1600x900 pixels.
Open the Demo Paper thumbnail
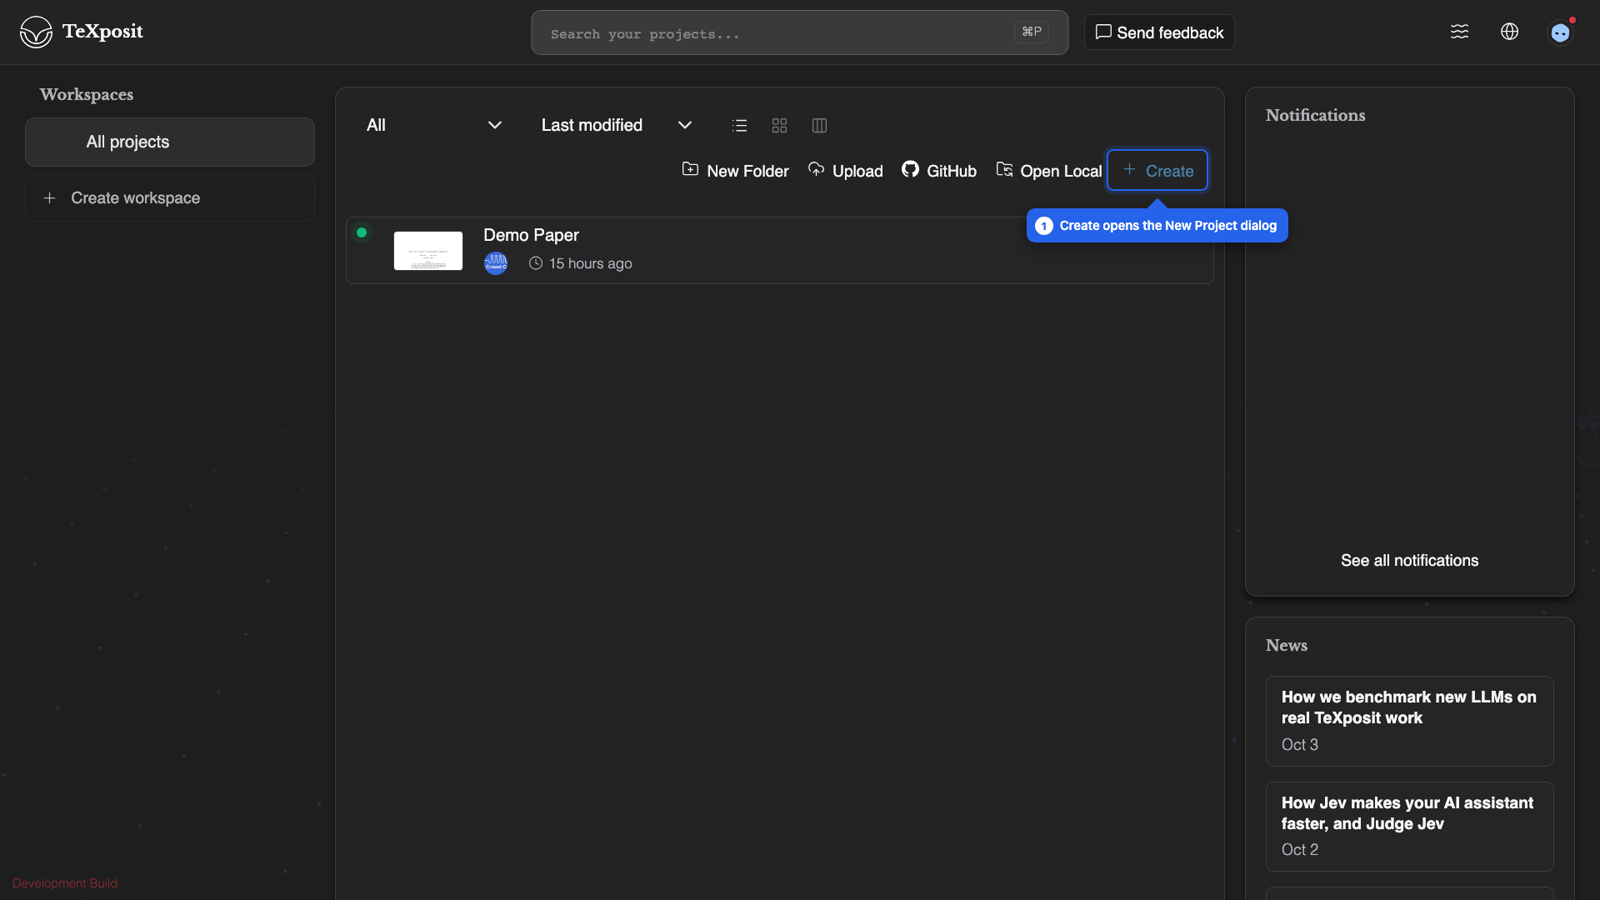428,251
